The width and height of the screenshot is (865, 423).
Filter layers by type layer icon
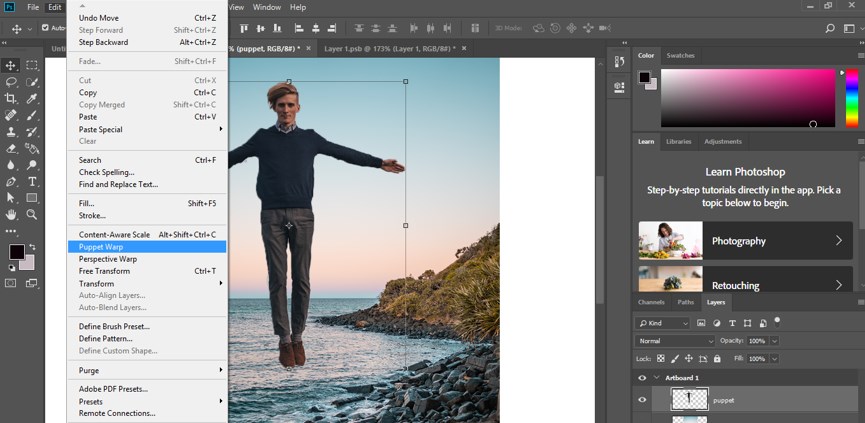point(732,323)
